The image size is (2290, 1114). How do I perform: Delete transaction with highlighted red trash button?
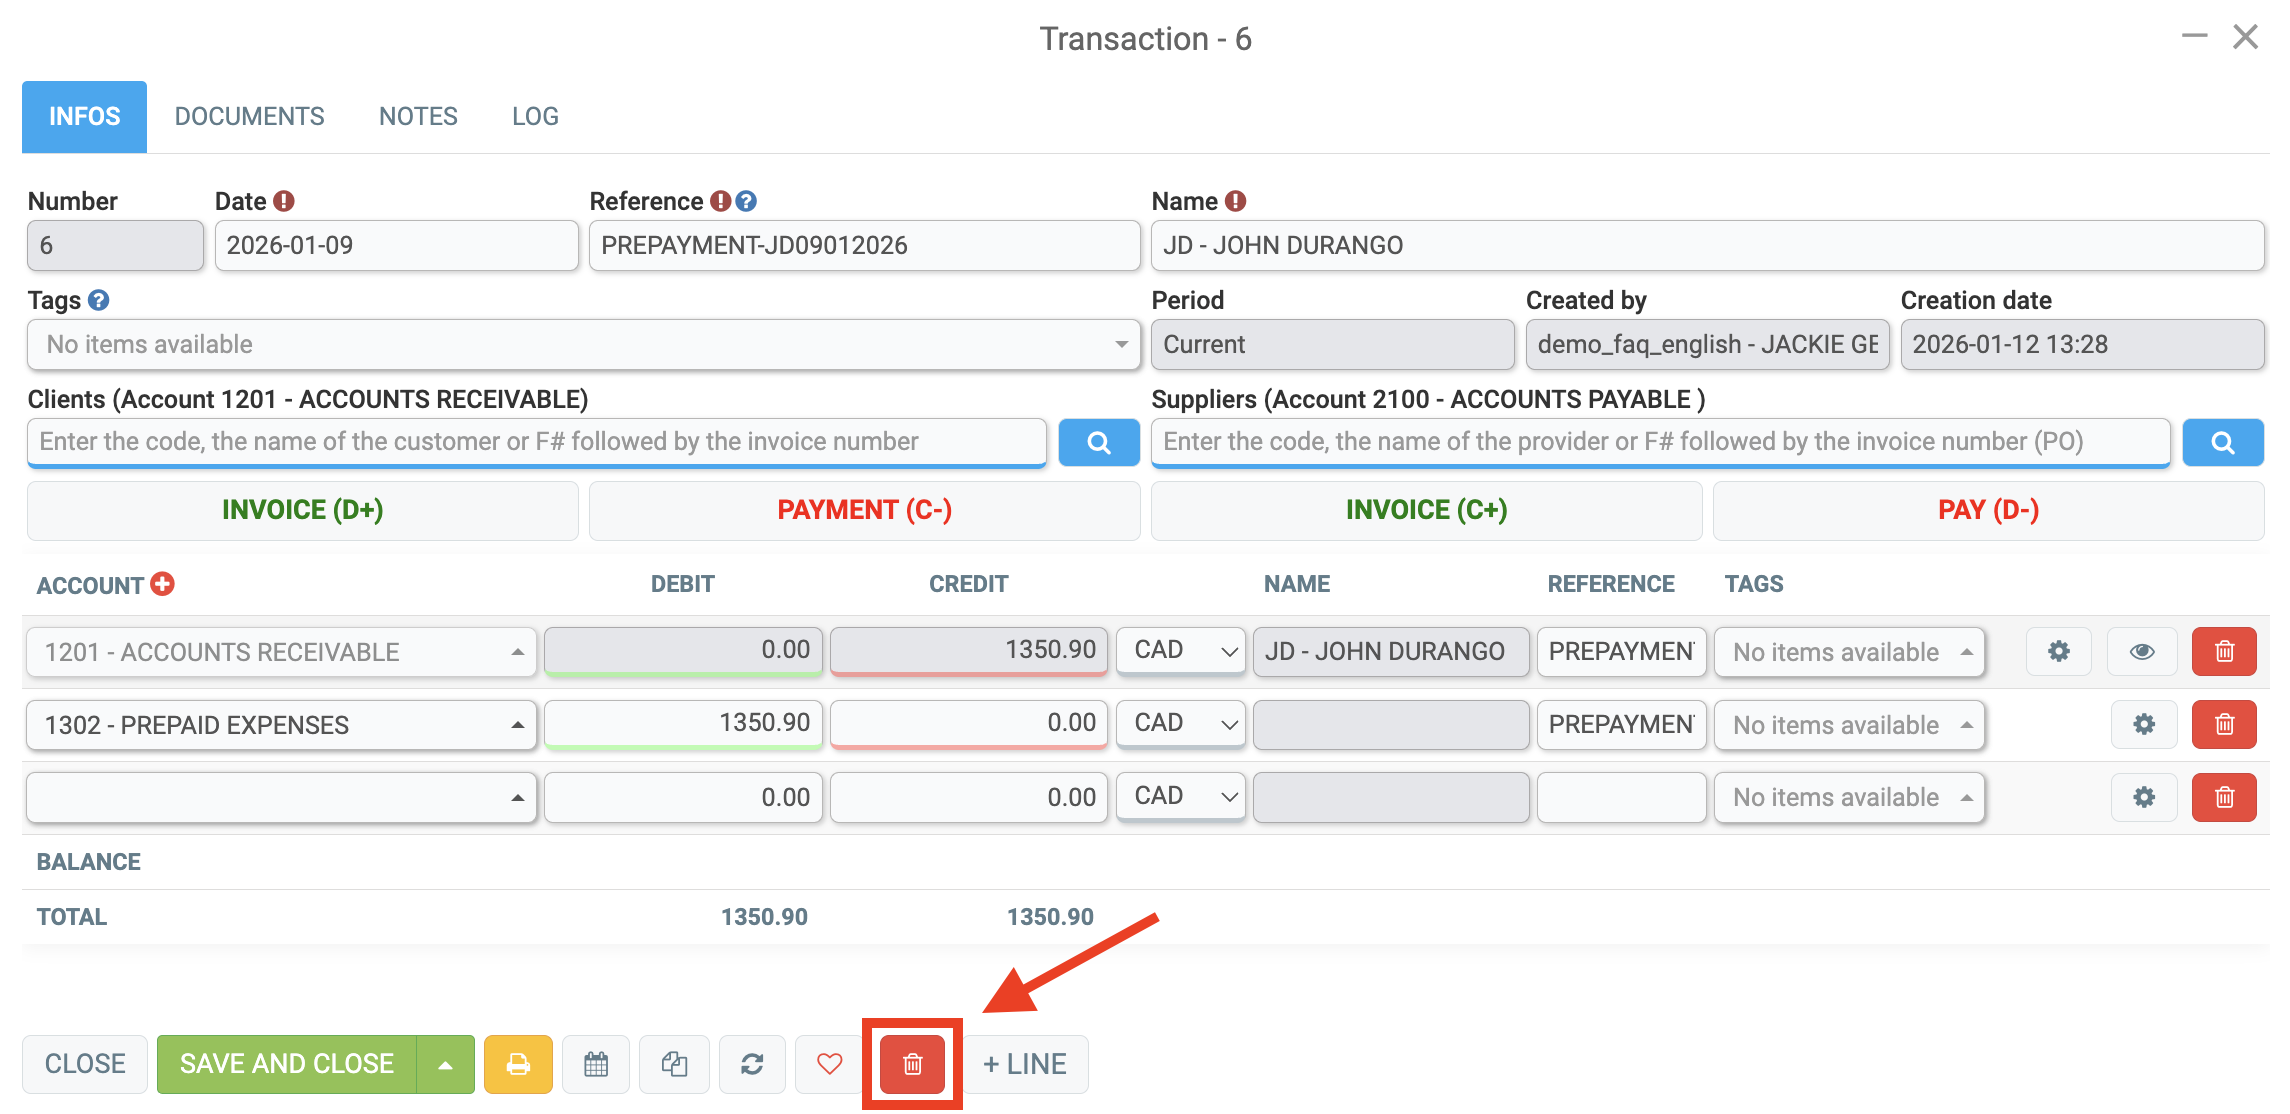click(x=912, y=1064)
